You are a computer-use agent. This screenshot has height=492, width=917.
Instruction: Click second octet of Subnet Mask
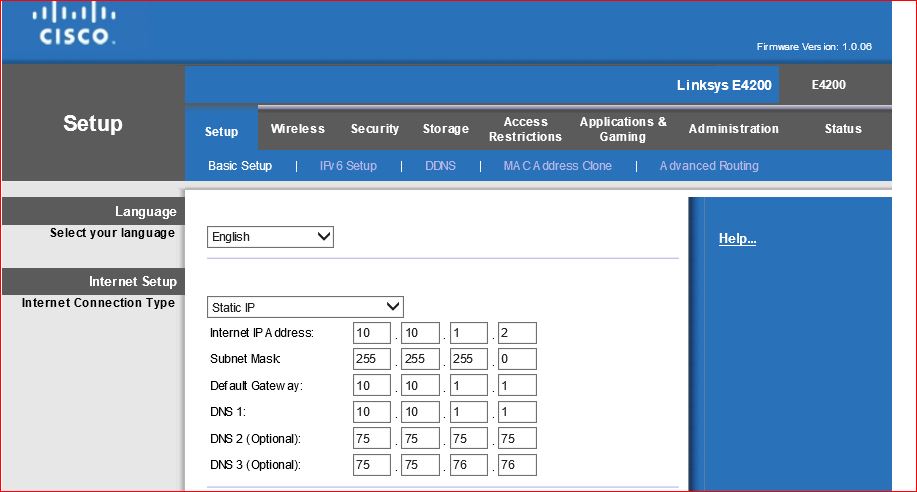tap(420, 359)
